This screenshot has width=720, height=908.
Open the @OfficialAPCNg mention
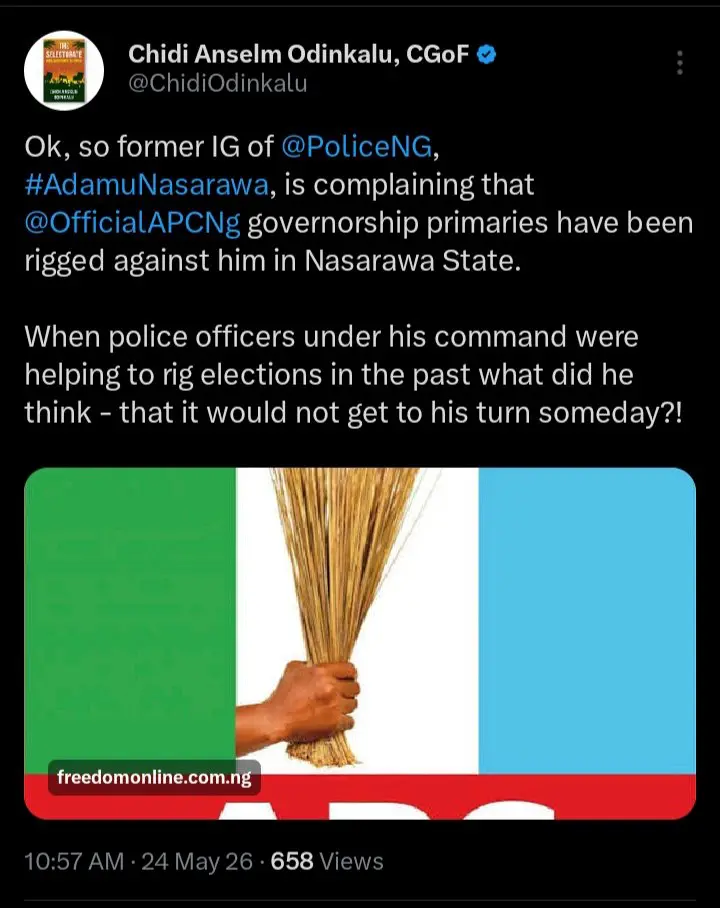(132, 224)
